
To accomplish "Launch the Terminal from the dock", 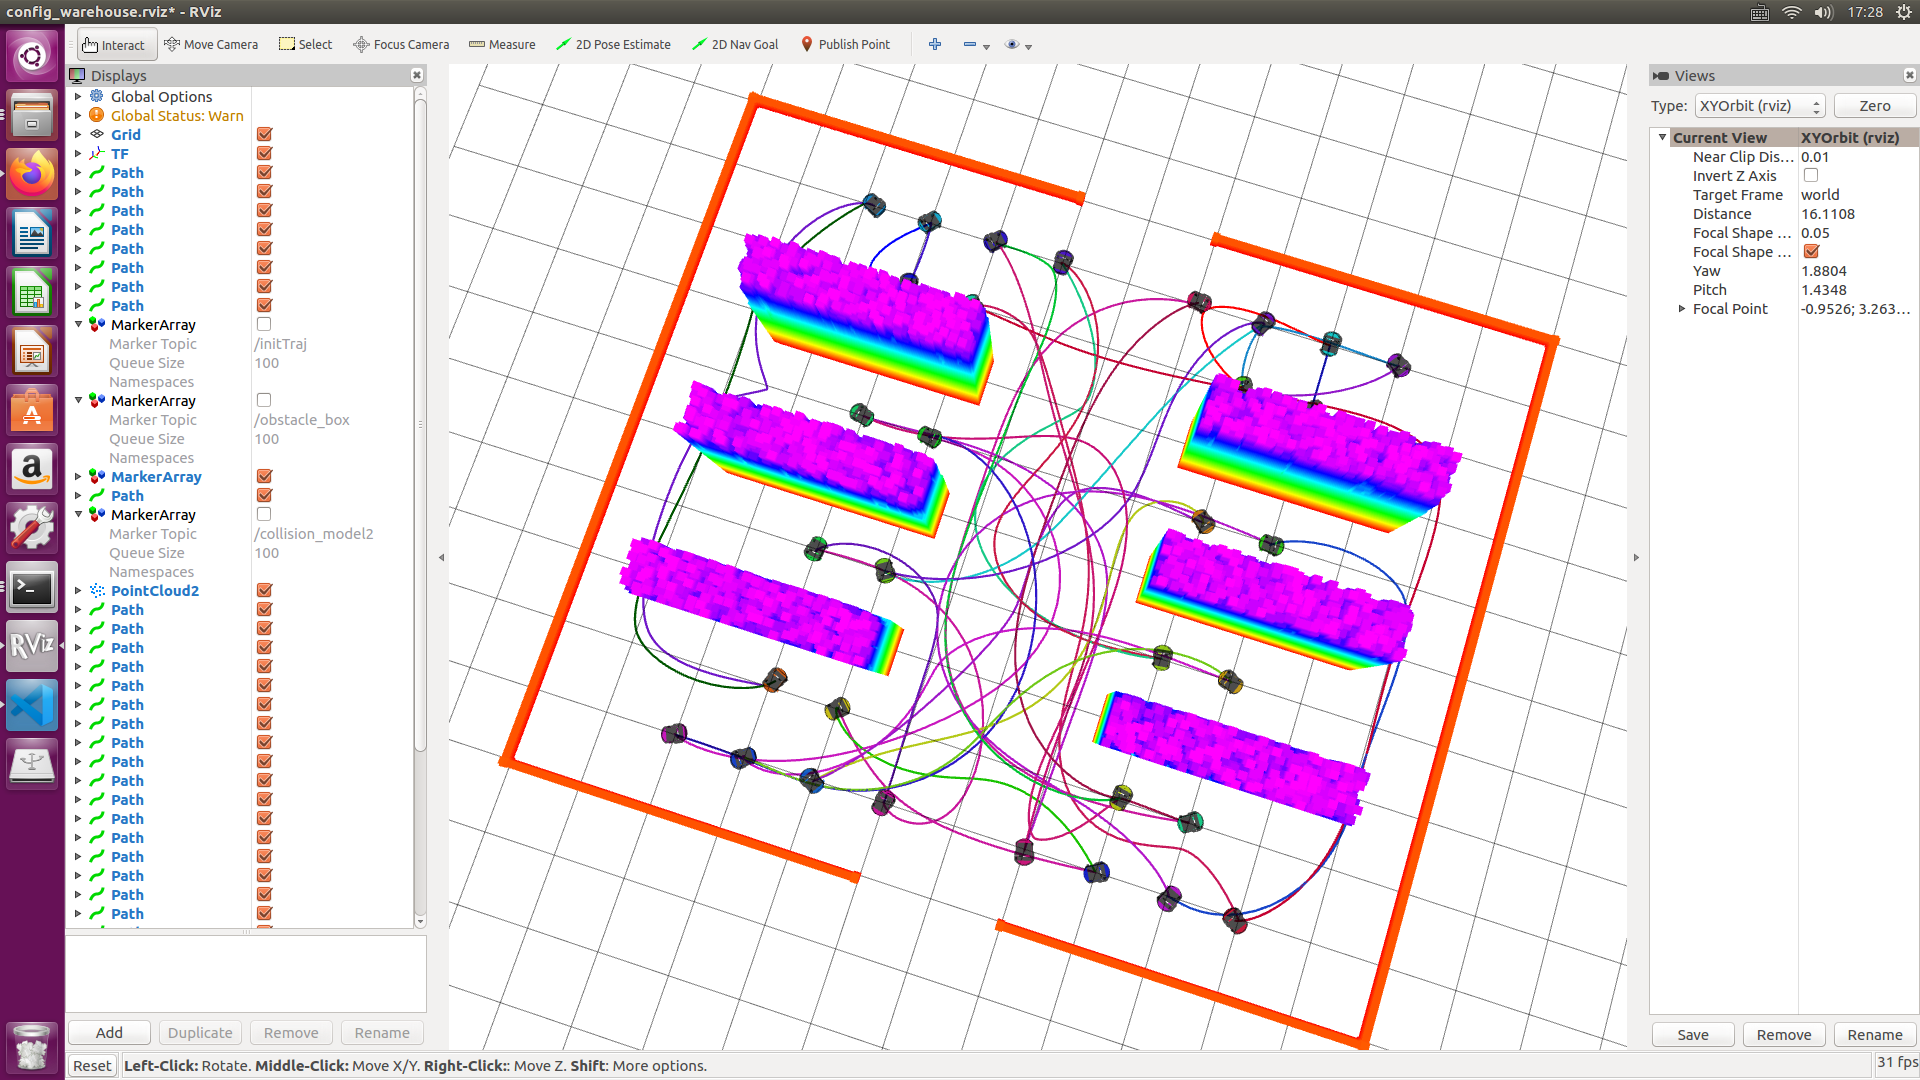I will (x=32, y=588).
